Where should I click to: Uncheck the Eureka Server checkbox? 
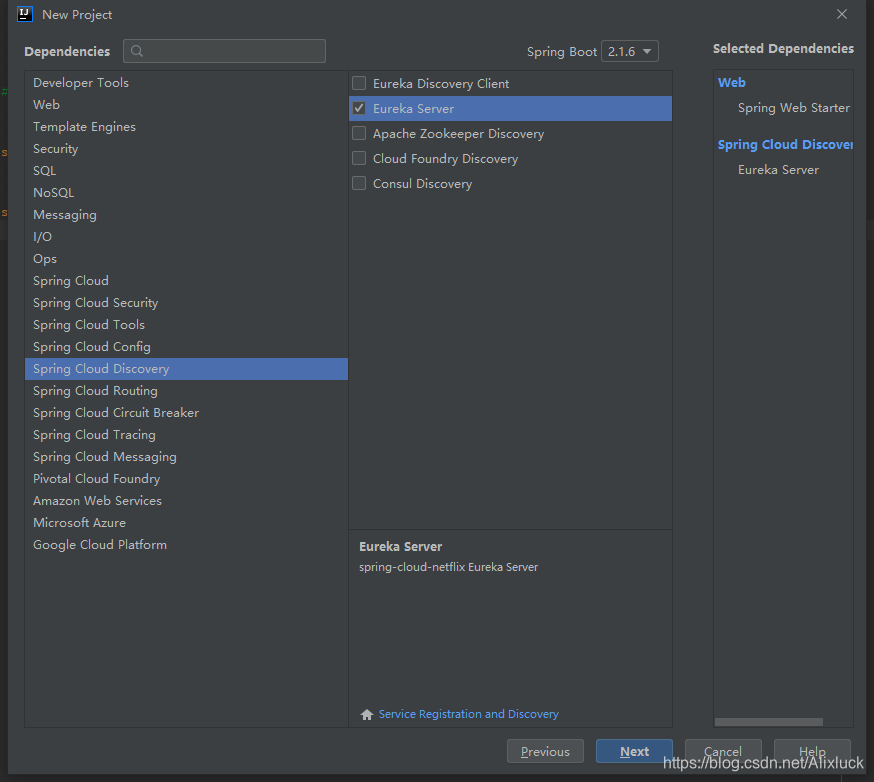[359, 108]
